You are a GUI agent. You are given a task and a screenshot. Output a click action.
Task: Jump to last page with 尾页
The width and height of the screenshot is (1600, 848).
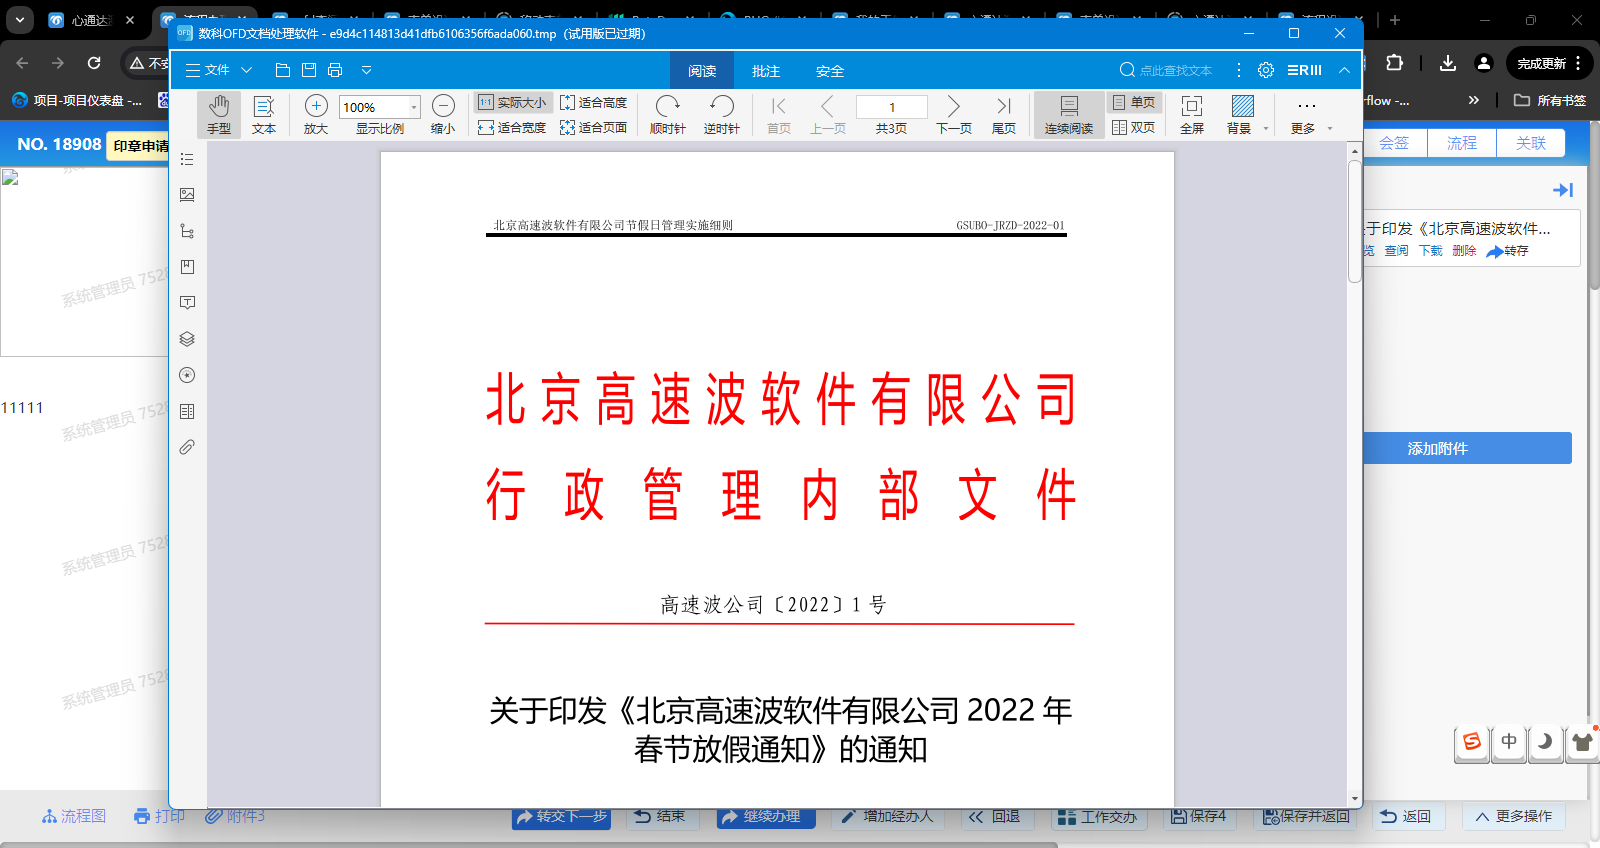pos(1004,114)
